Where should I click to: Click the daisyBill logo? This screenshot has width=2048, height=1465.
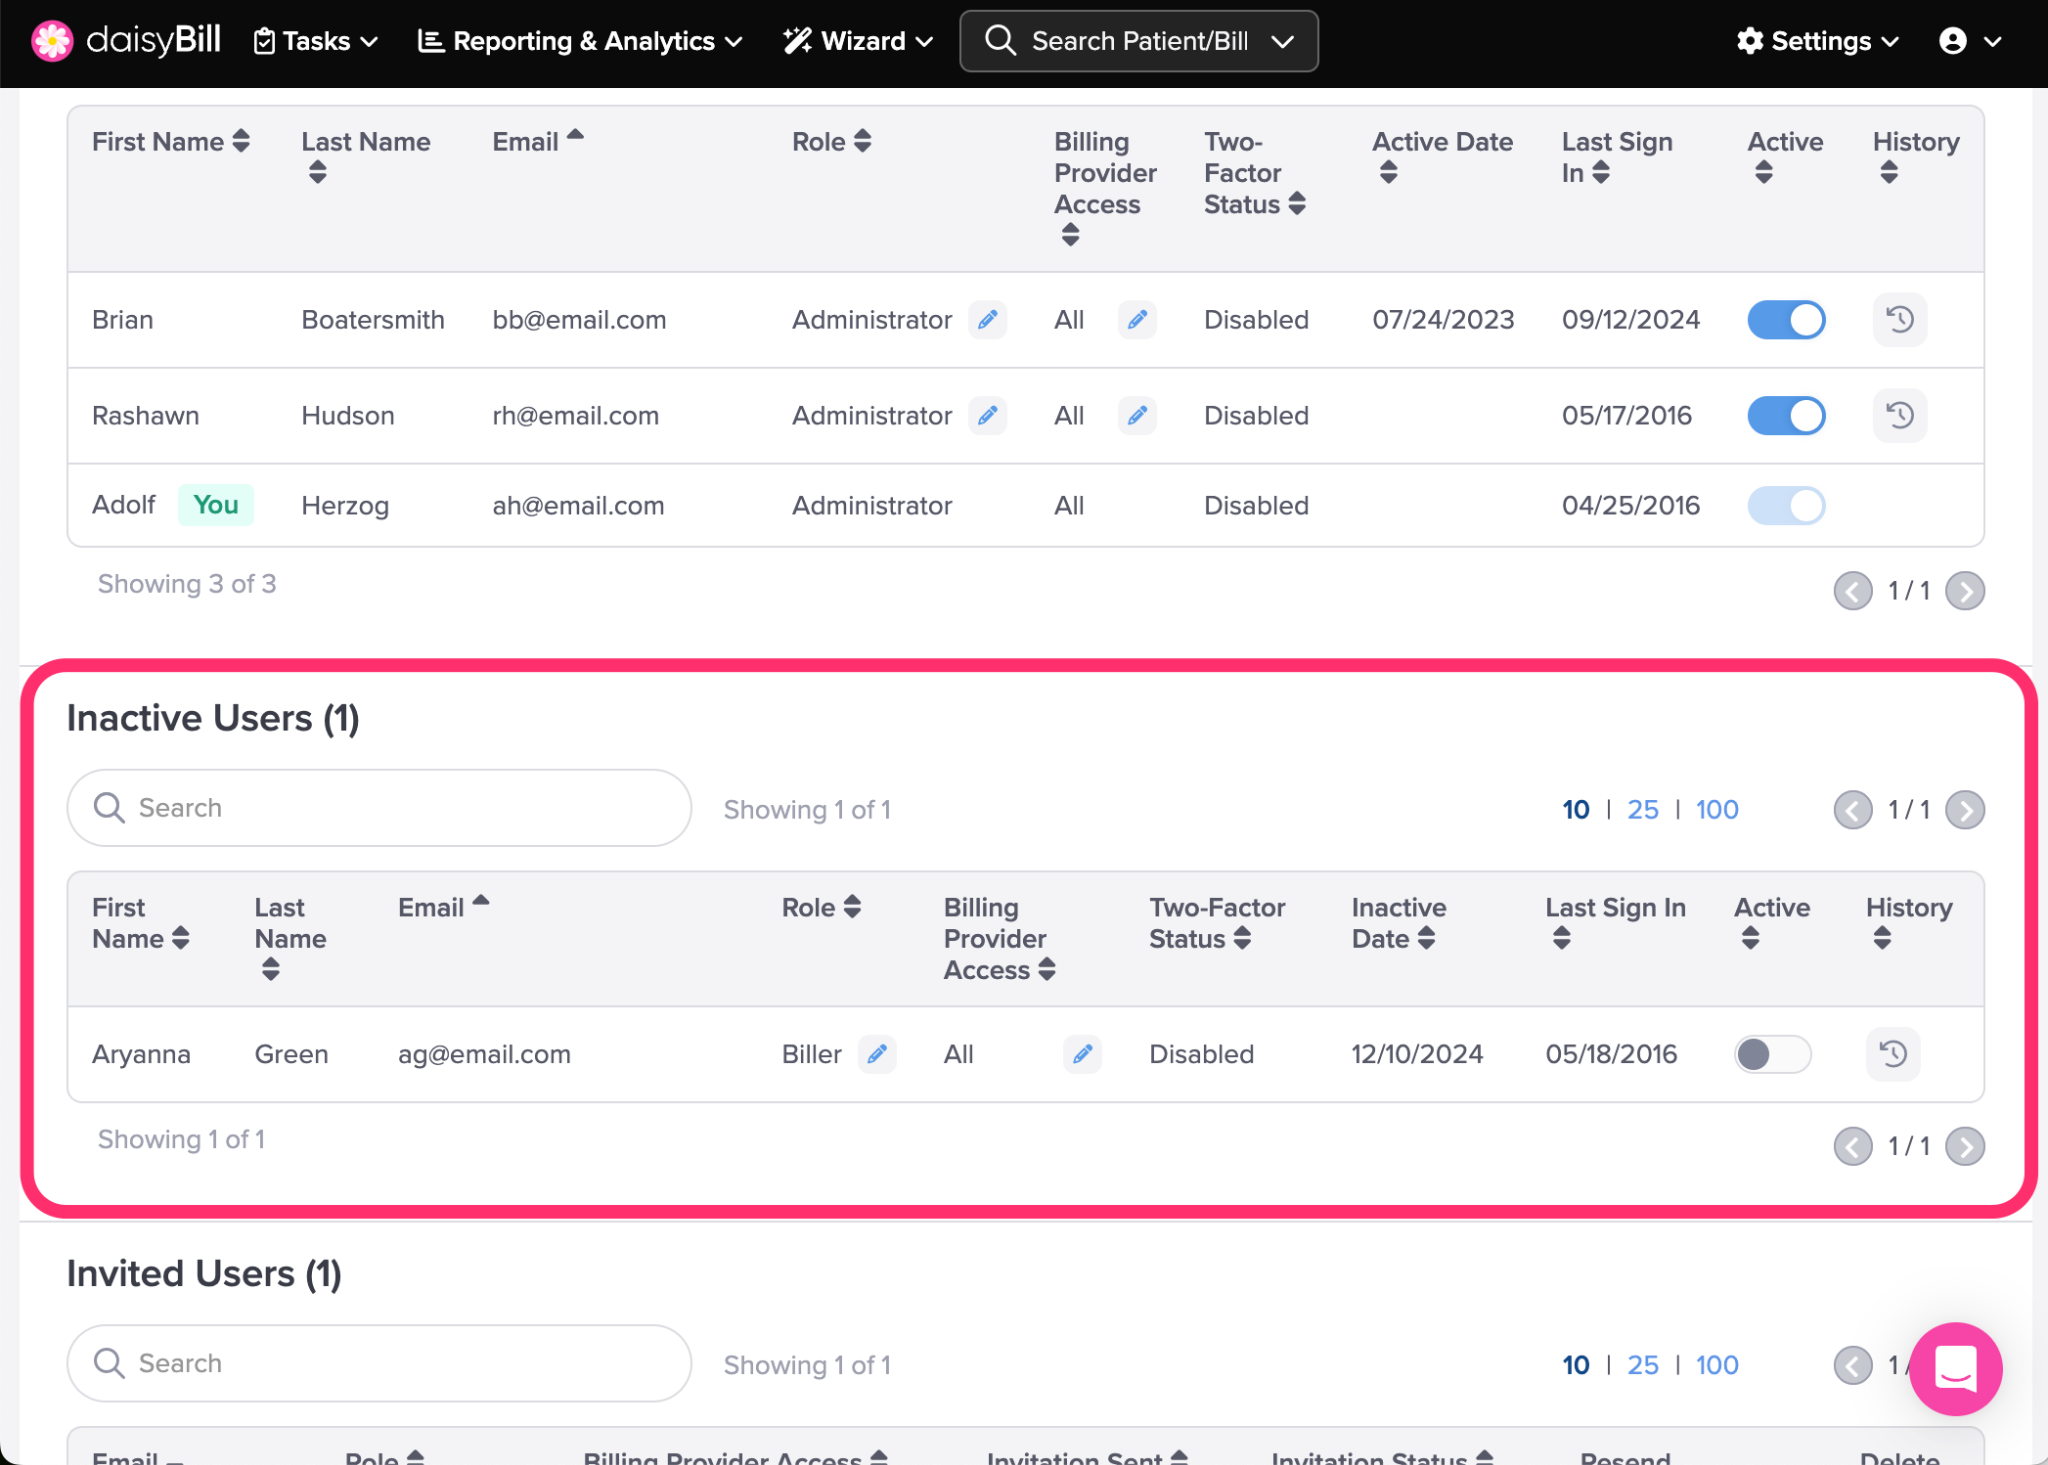pyautogui.click(x=126, y=41)
